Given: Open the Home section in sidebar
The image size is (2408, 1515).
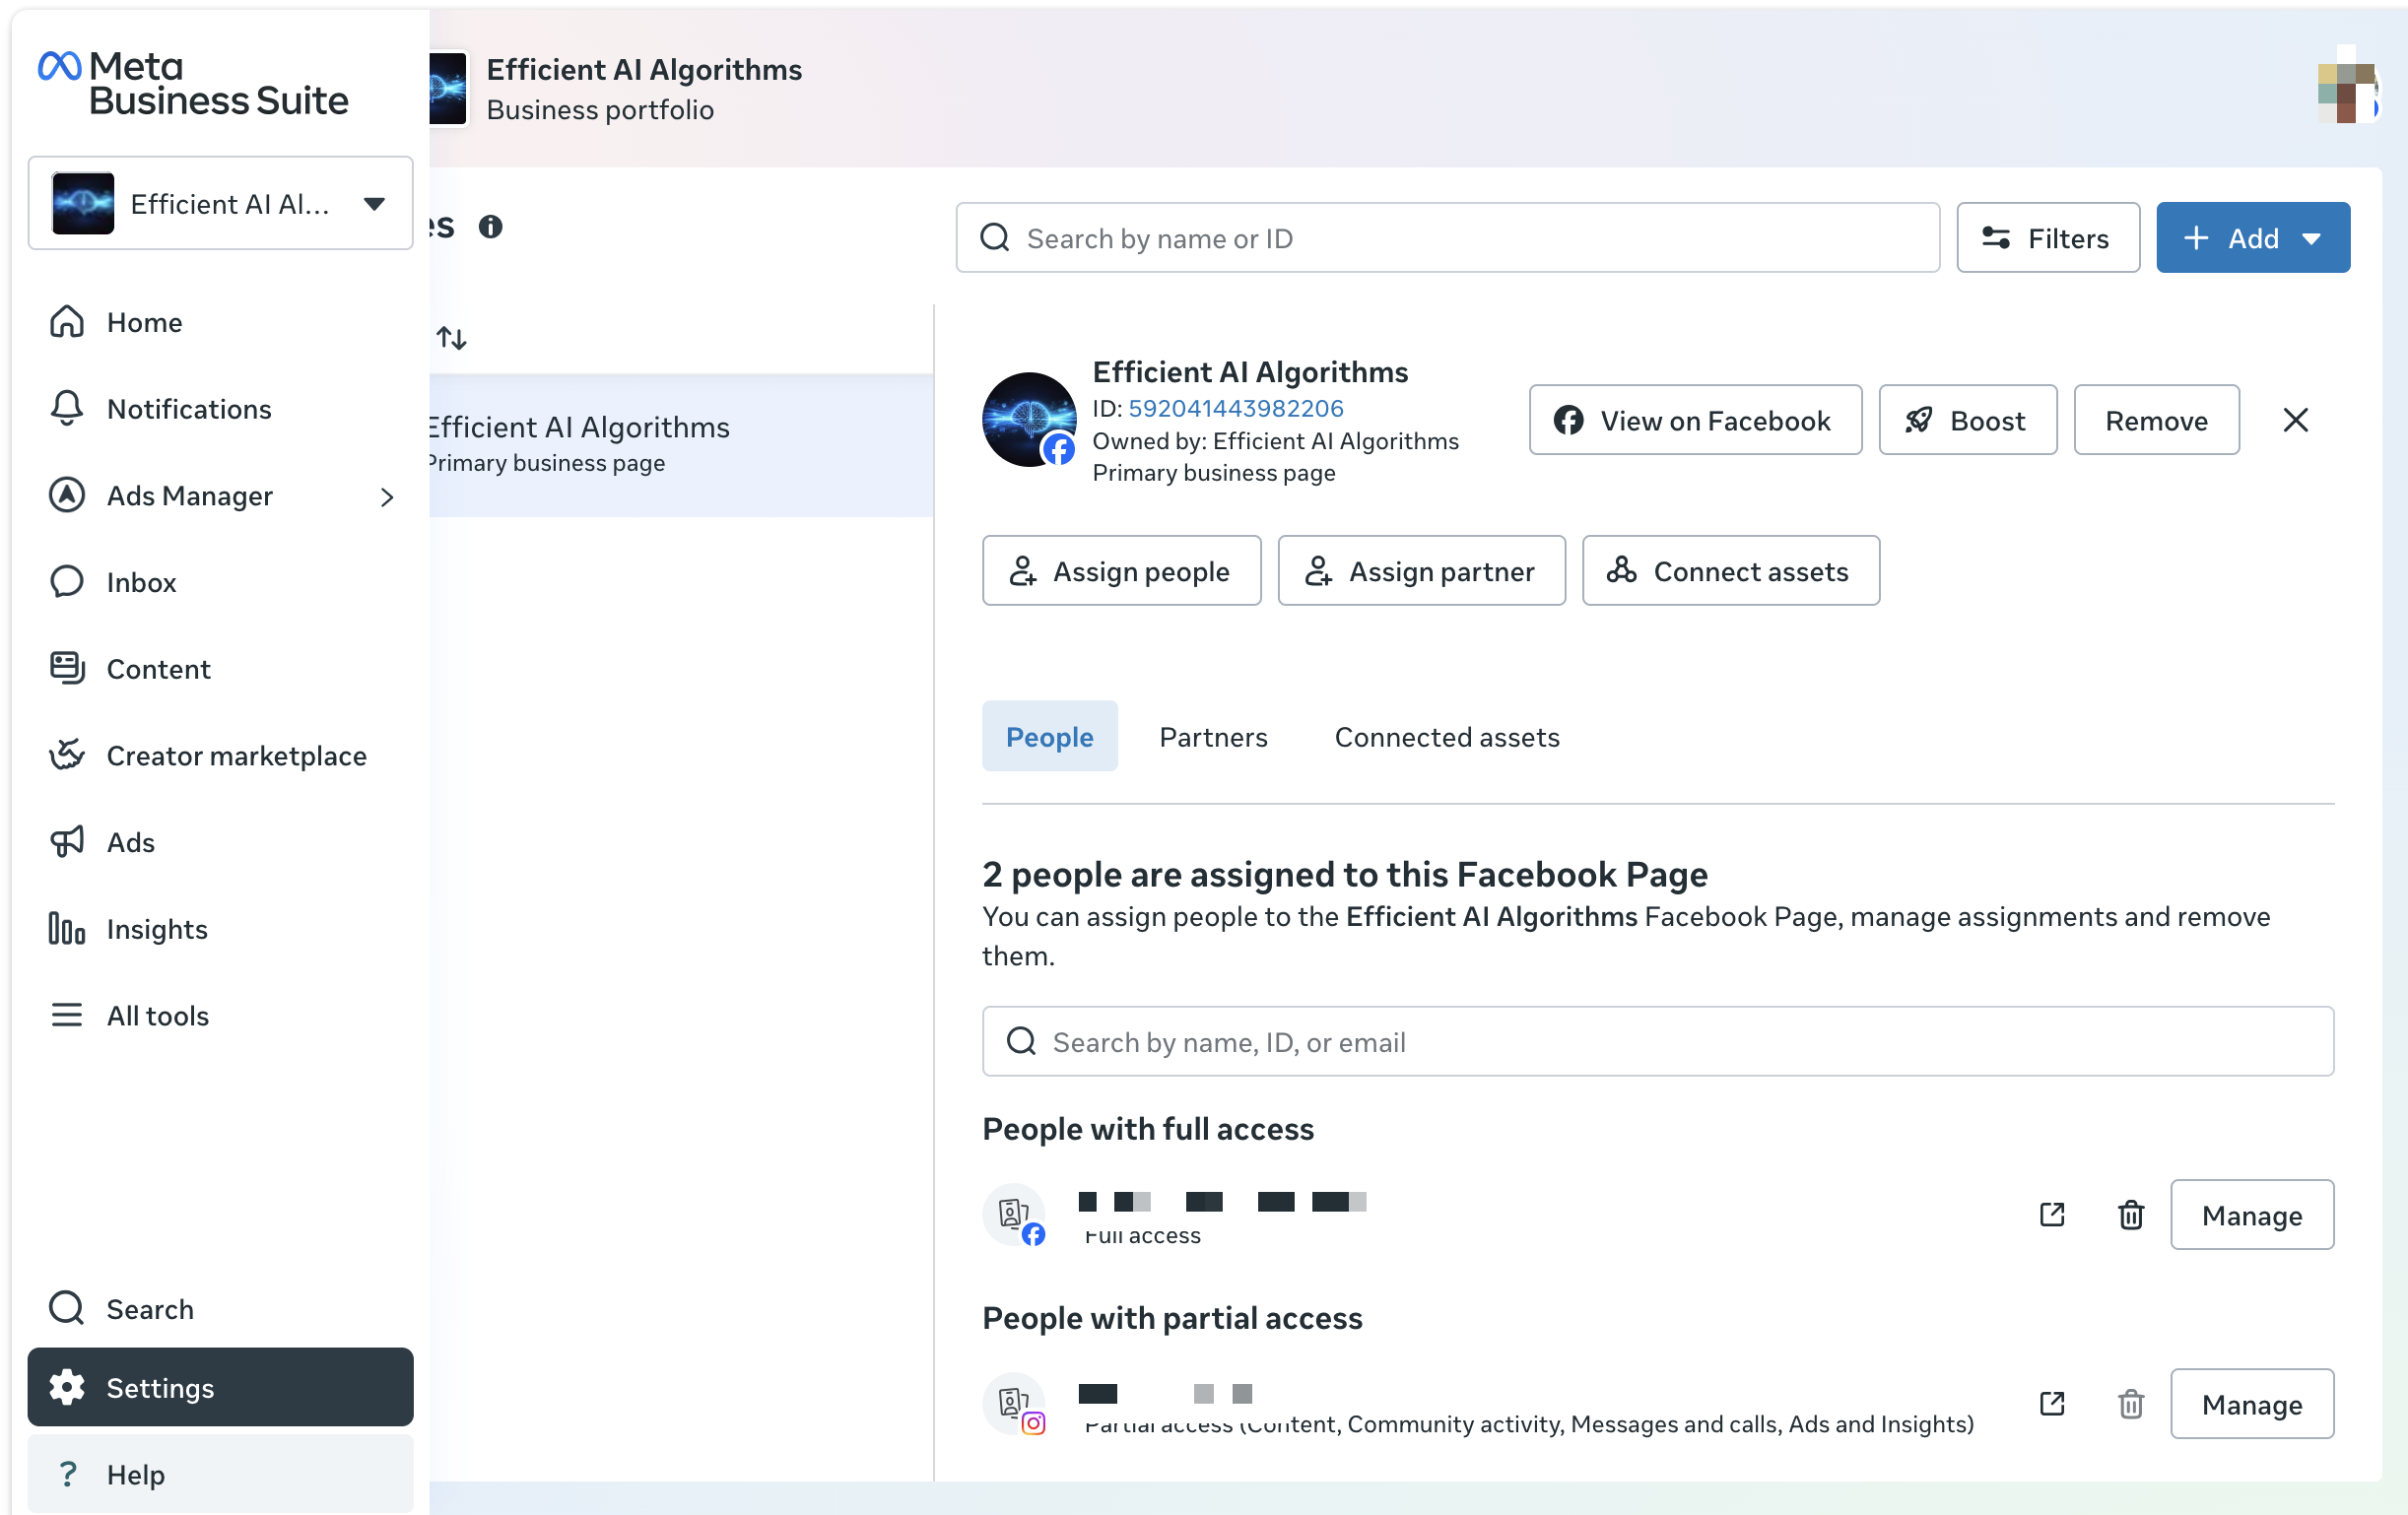Looking at the screenshot, I should (220, 322).
